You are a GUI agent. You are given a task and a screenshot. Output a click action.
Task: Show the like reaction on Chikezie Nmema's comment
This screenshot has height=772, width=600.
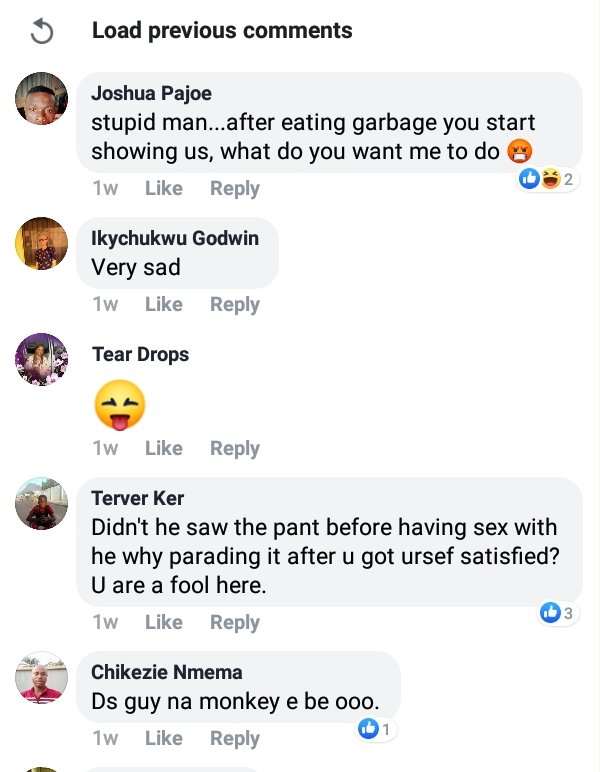pos(374,729)
